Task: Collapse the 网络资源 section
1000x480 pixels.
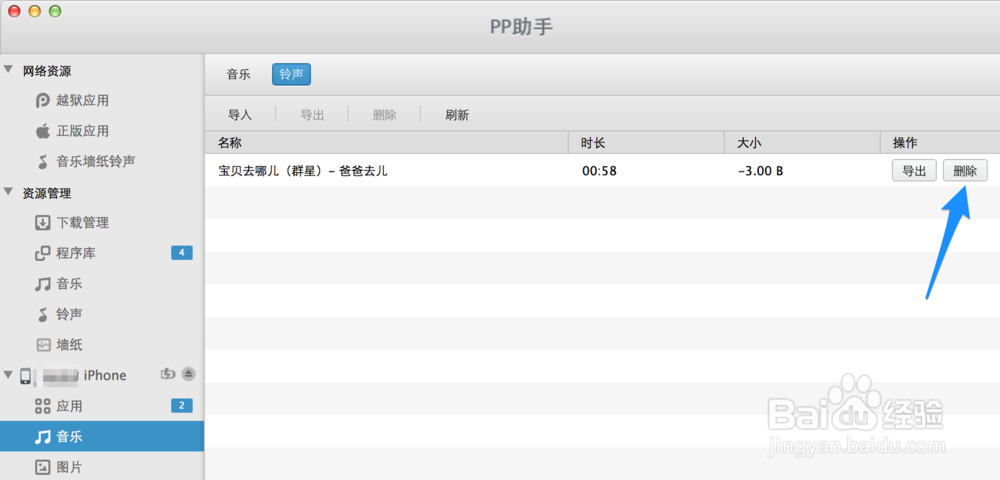Action: [x=9, y=70]
